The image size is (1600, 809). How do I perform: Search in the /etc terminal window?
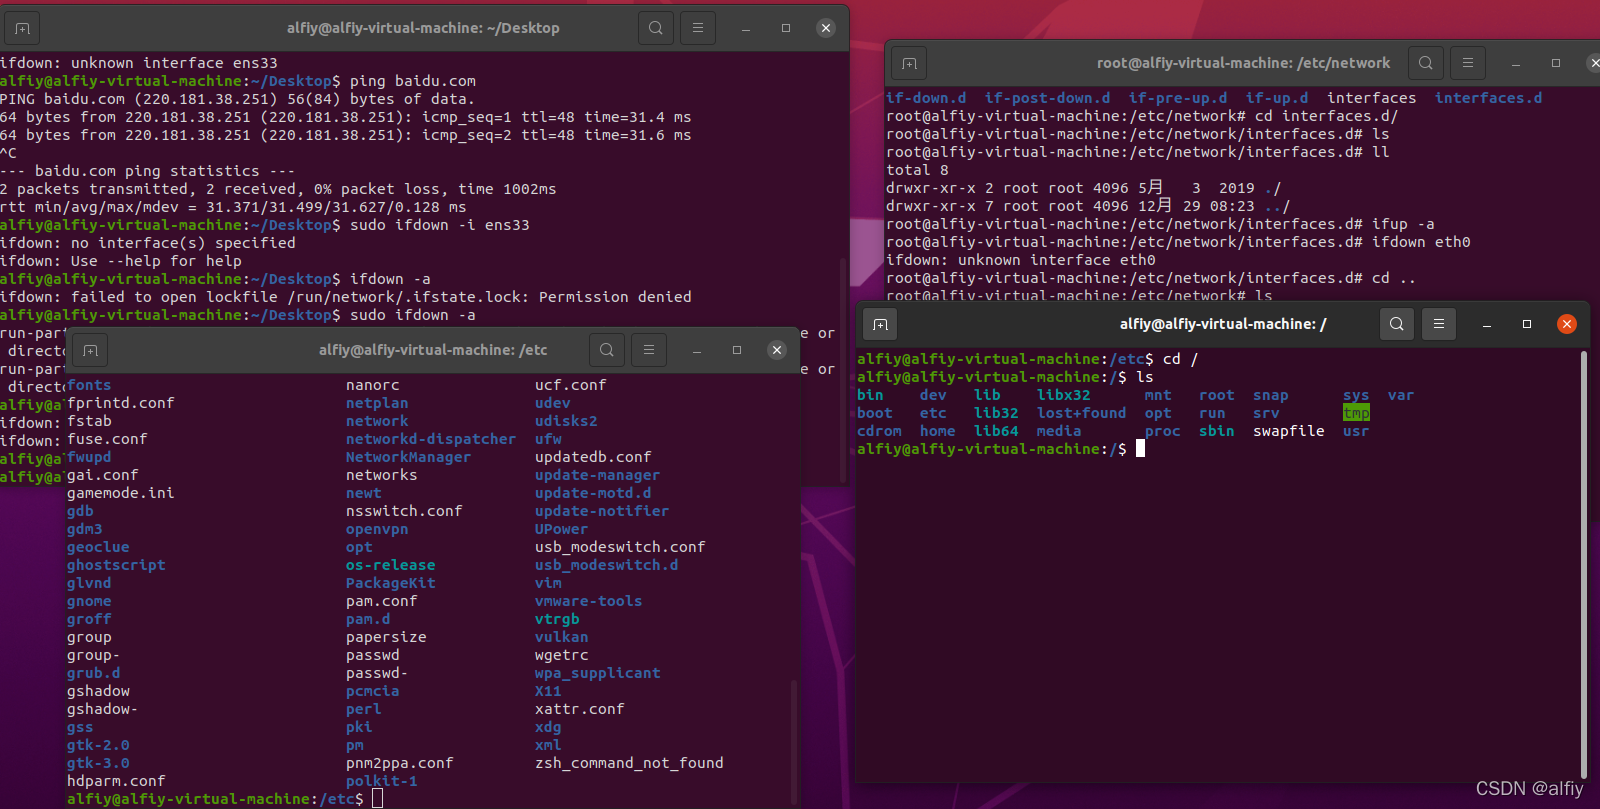click(x=606, y=350)
